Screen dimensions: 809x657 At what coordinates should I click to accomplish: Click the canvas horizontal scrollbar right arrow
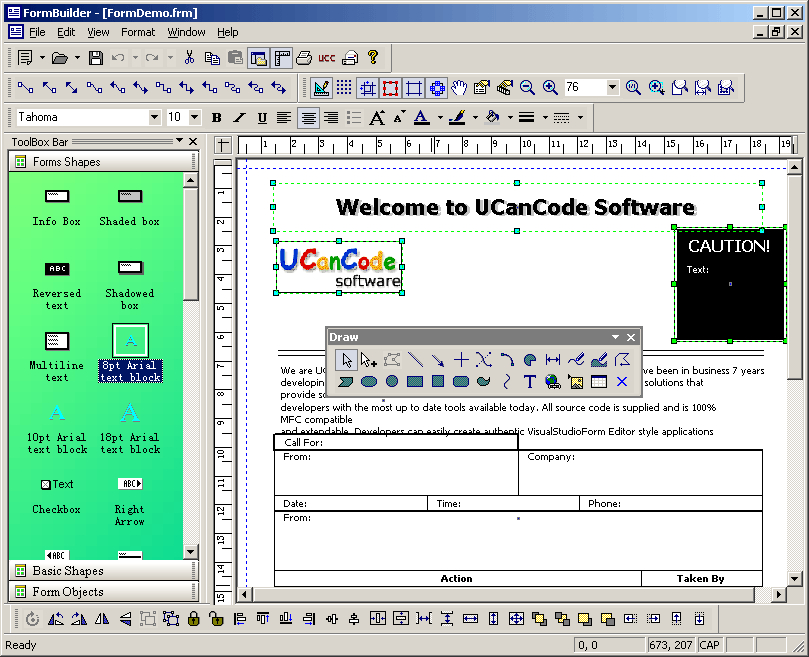778,595
